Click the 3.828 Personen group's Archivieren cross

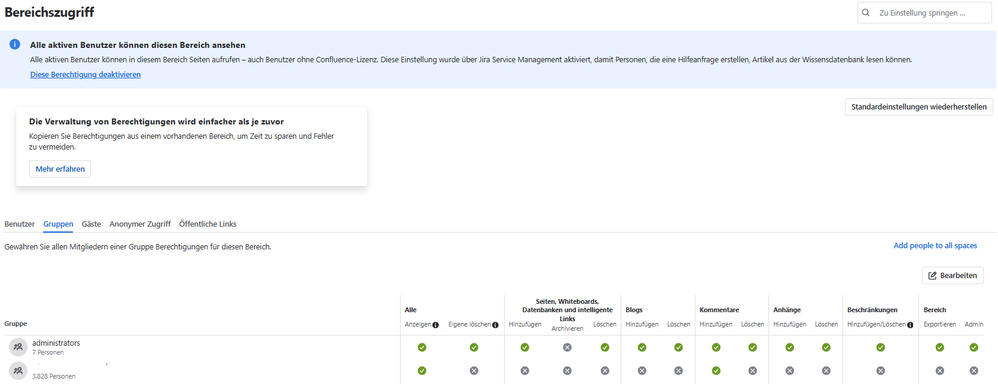(567, 370)
